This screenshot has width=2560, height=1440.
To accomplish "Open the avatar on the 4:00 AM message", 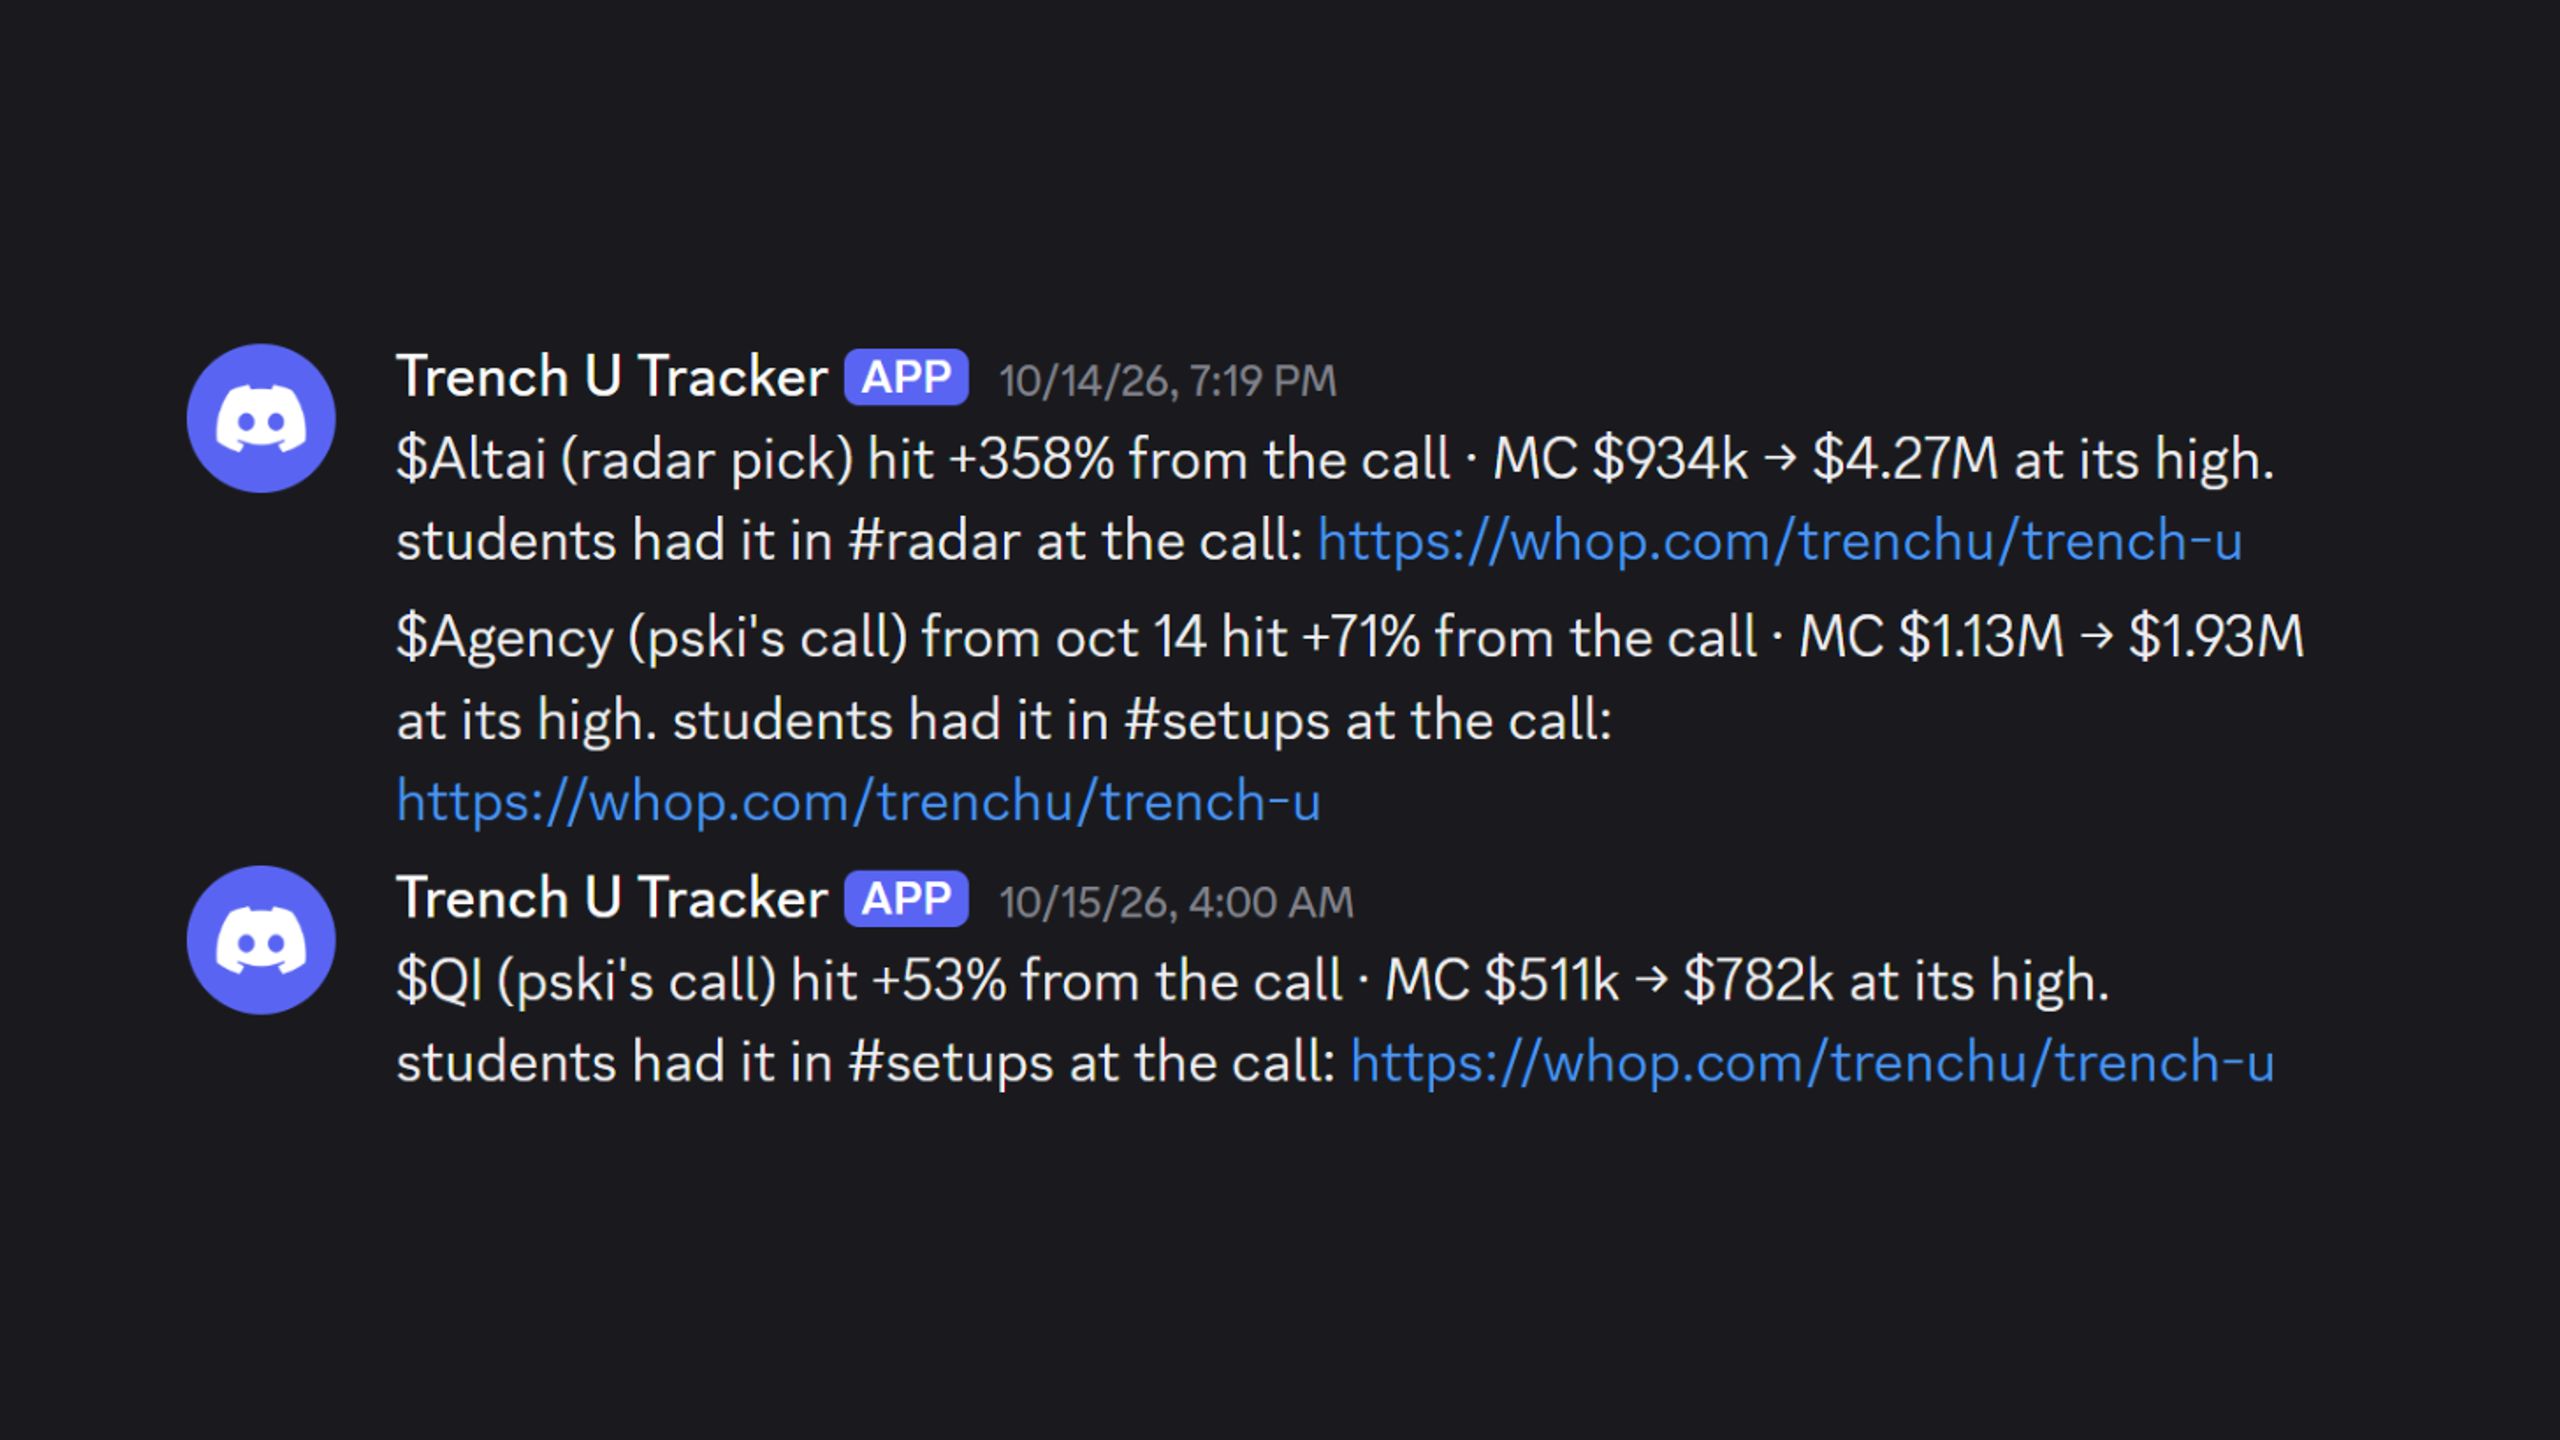I will tap(261, 940).
